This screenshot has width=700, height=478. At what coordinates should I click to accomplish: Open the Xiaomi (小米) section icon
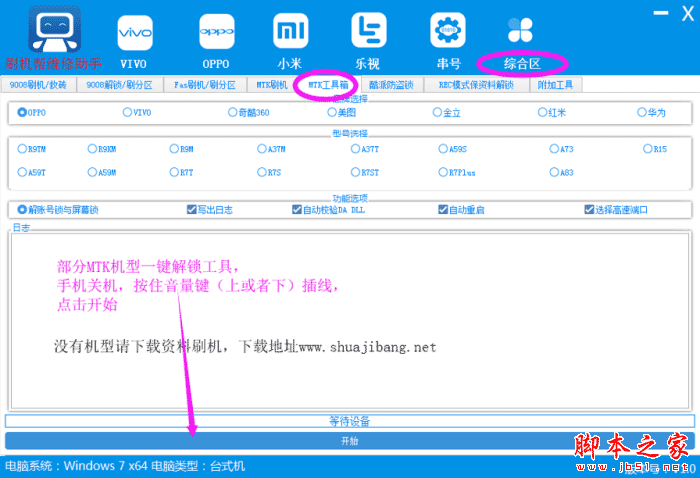coord(290,30)
